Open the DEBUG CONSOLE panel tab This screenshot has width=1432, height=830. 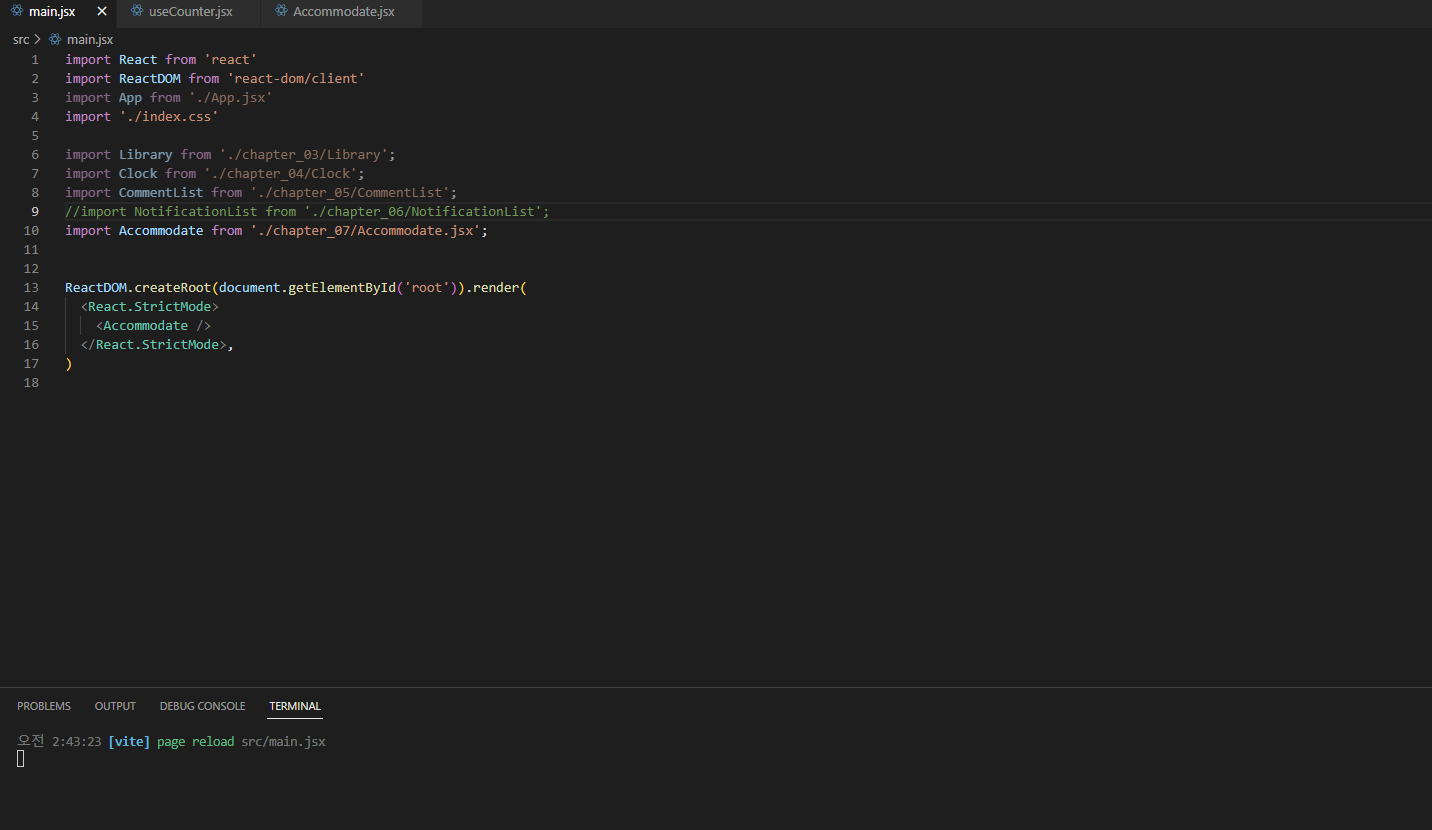pyautogui.click(x=202, y=706)
